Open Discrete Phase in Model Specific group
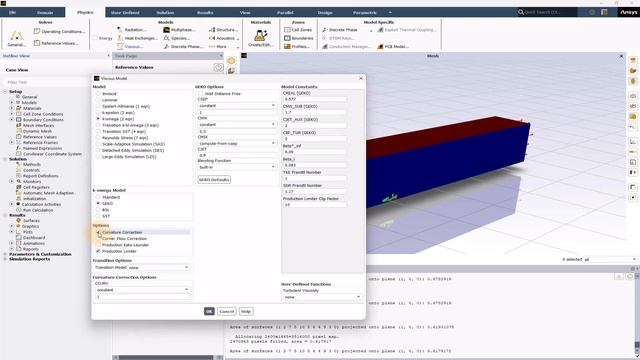 [340, 30]
